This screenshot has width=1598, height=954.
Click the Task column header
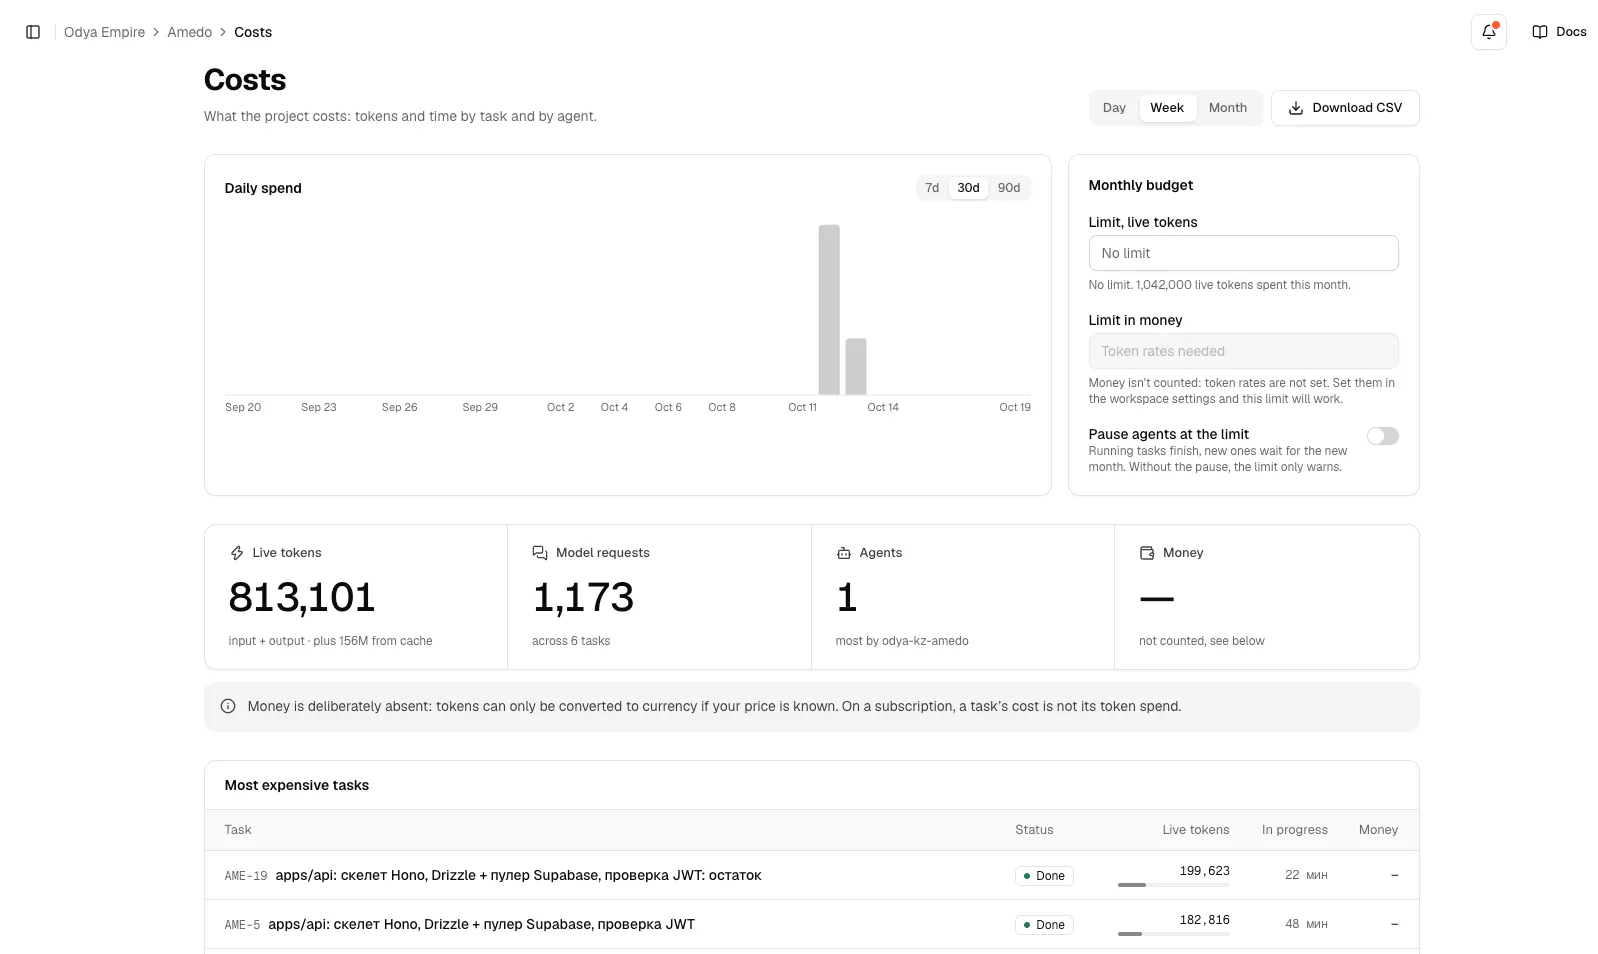pyautogui.click(x=238, y=830)
